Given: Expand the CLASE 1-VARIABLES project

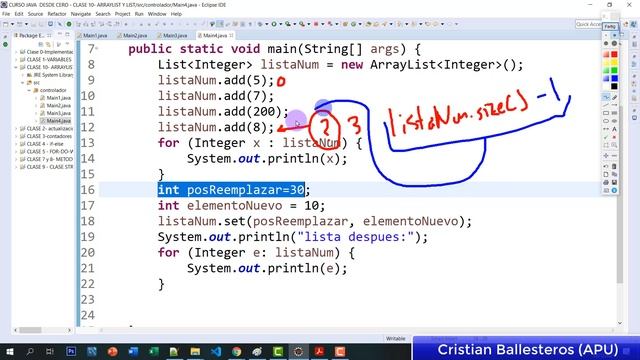Looking at the screenshot, I should [x=16, y=60].
